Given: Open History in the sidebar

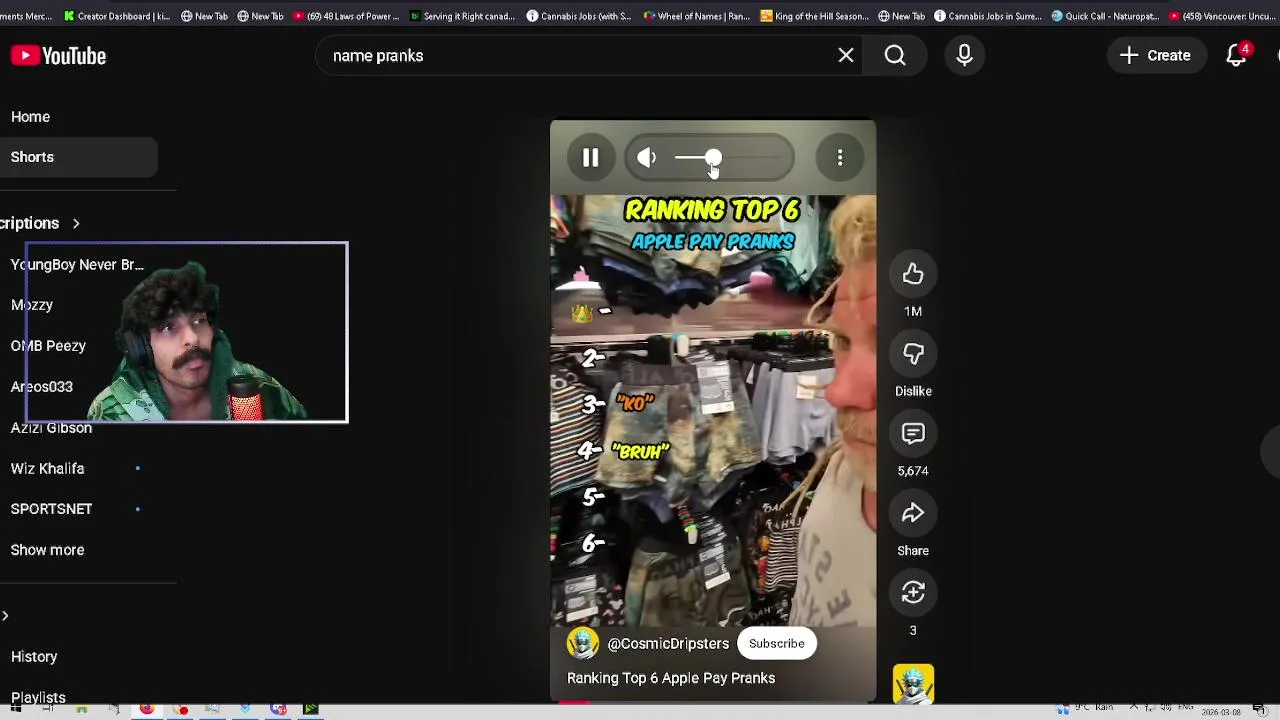Looking at the screenshot, I should pos(34,657).
